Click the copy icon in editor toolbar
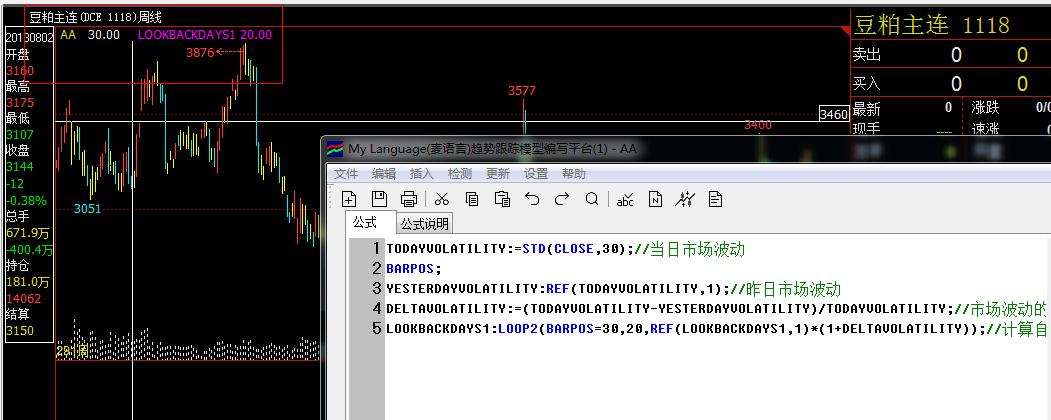 pos(471,199)
